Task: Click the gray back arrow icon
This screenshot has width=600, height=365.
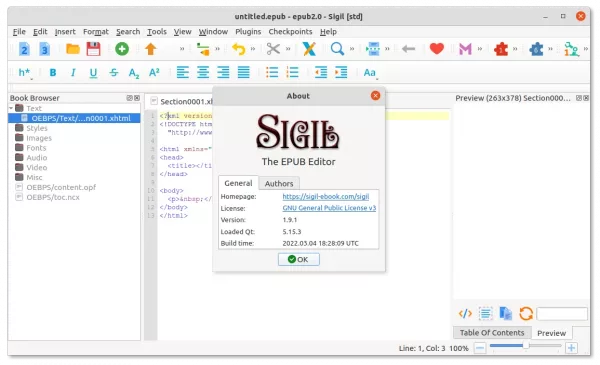Action: pyautogui.click(x=409, y=49)
